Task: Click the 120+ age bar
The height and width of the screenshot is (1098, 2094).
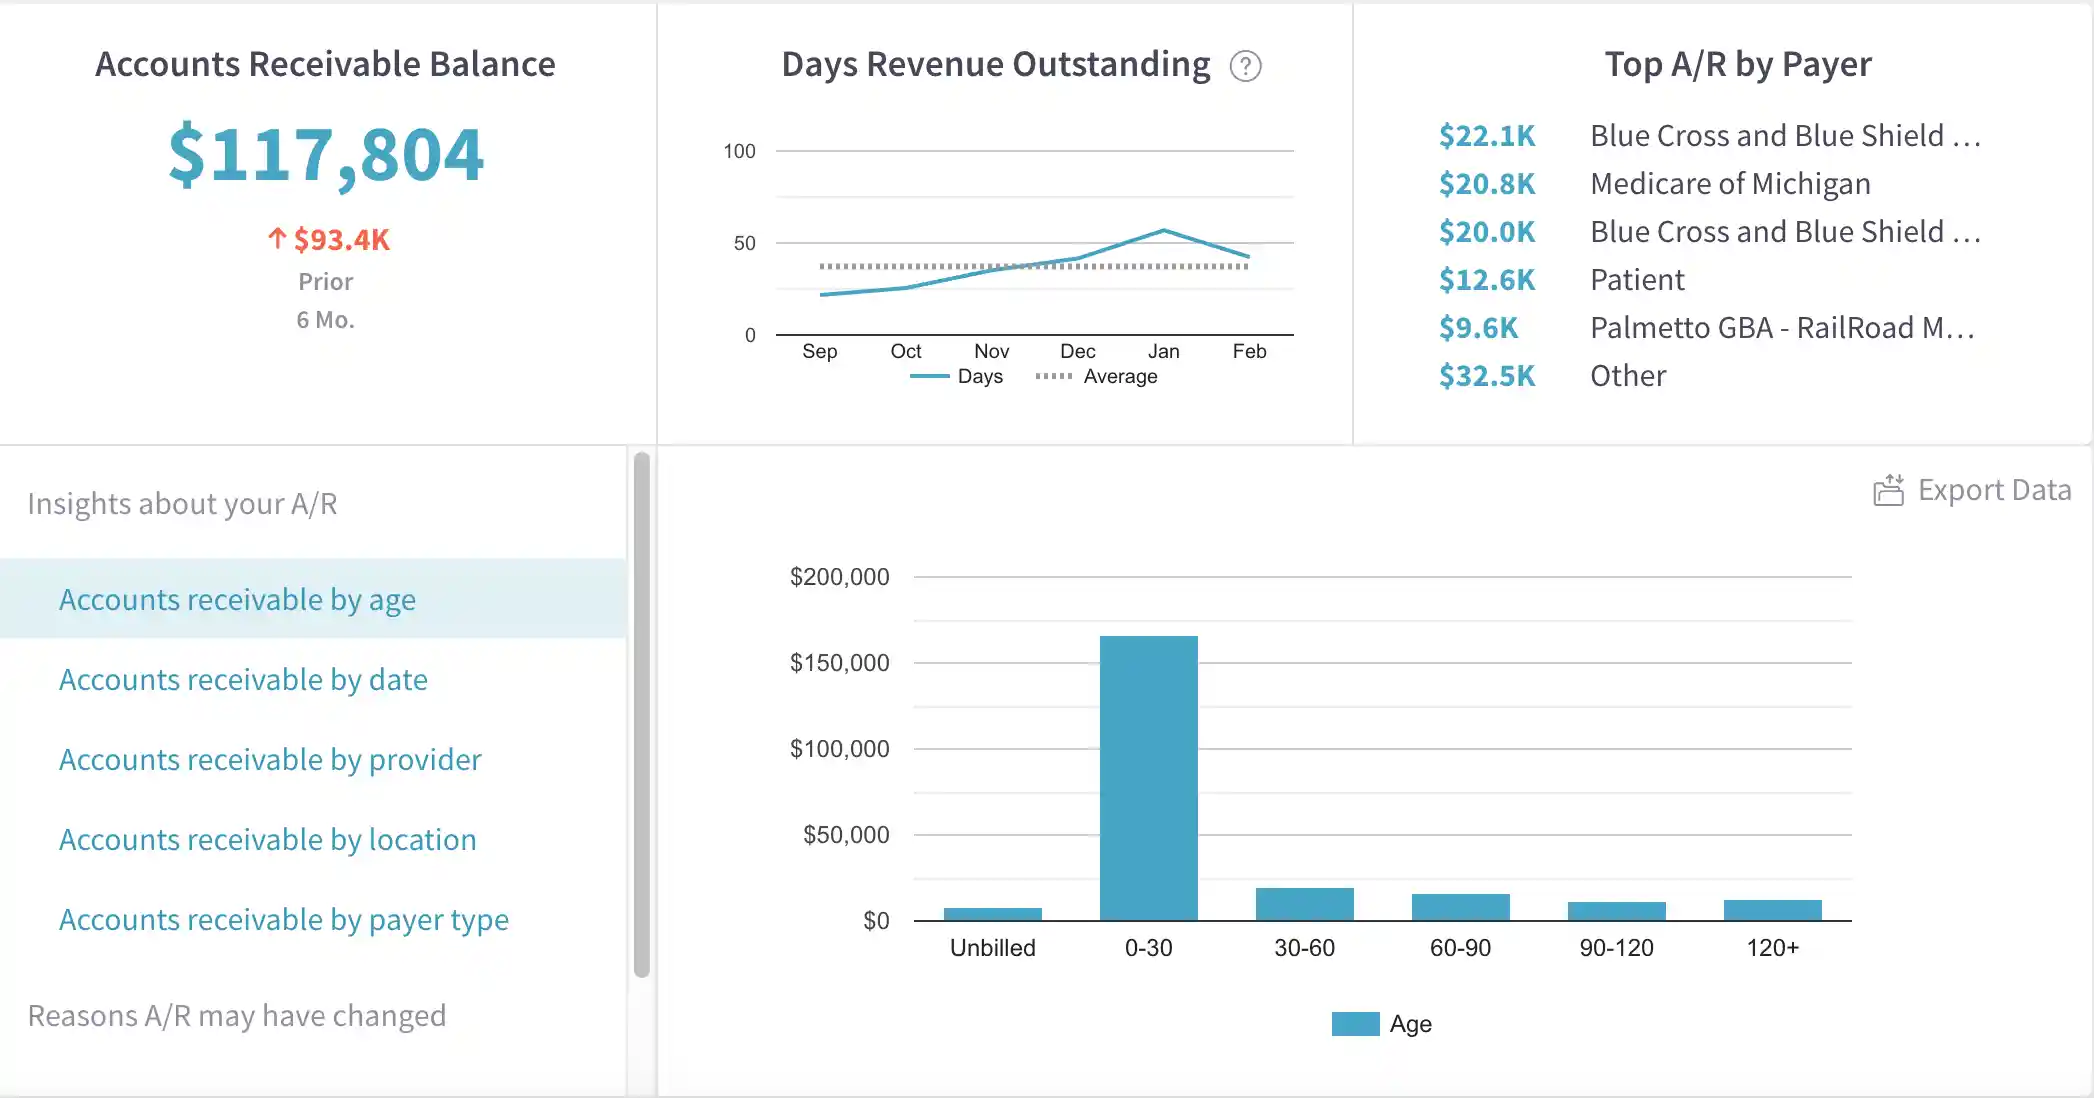Action: click(1772, 910)
